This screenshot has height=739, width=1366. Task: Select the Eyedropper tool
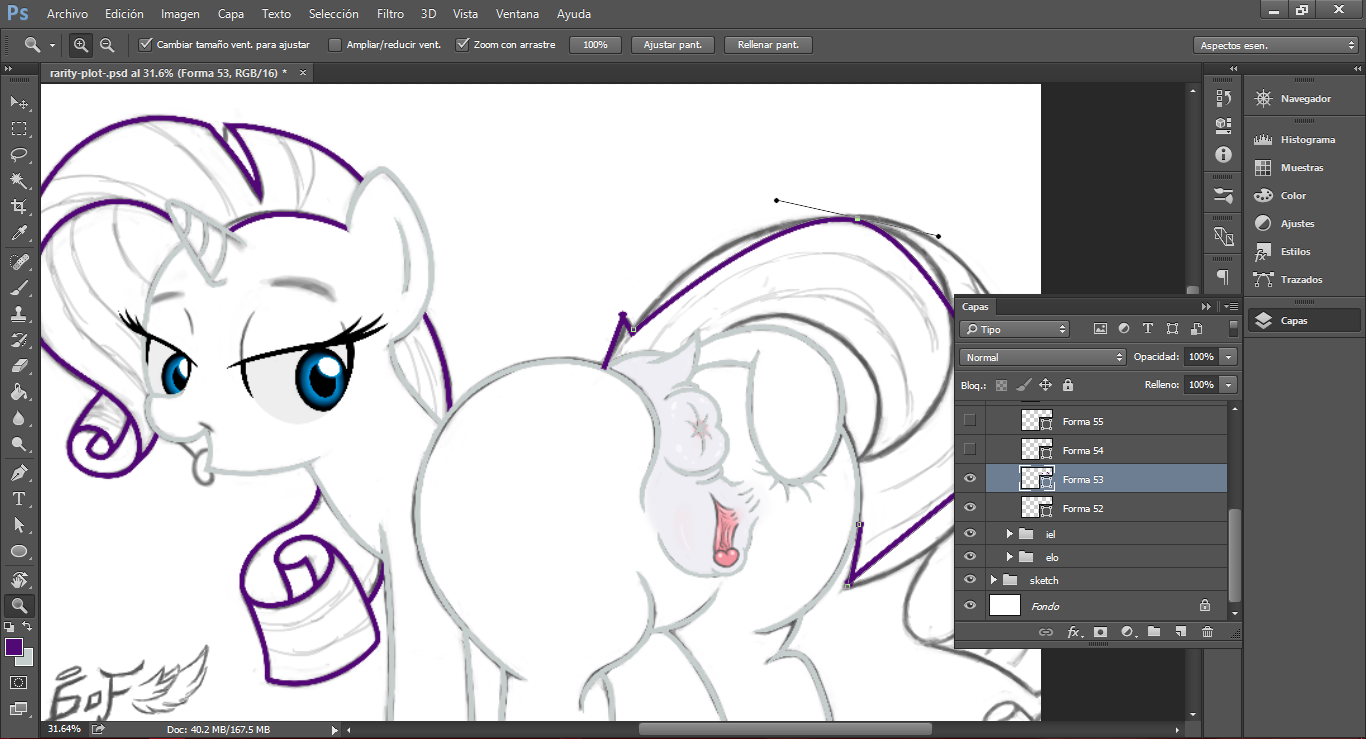pos(19,233)
